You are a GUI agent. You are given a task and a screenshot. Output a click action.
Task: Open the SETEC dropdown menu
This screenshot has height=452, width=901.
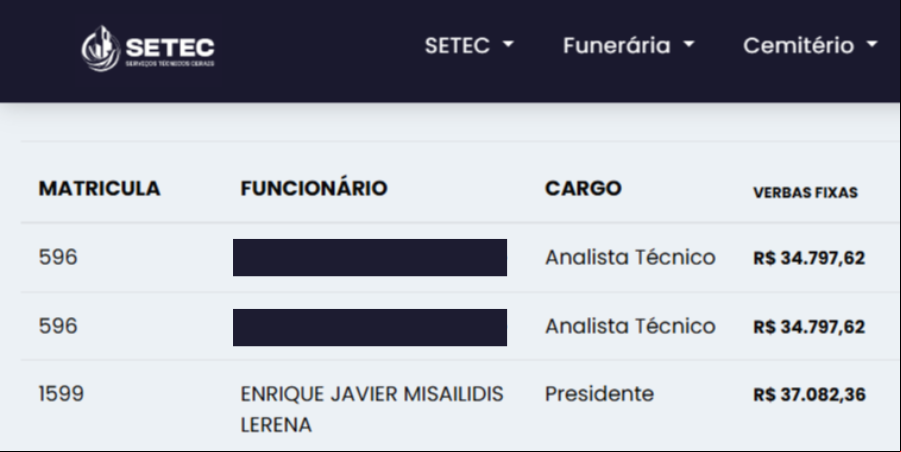click(469, 45)
